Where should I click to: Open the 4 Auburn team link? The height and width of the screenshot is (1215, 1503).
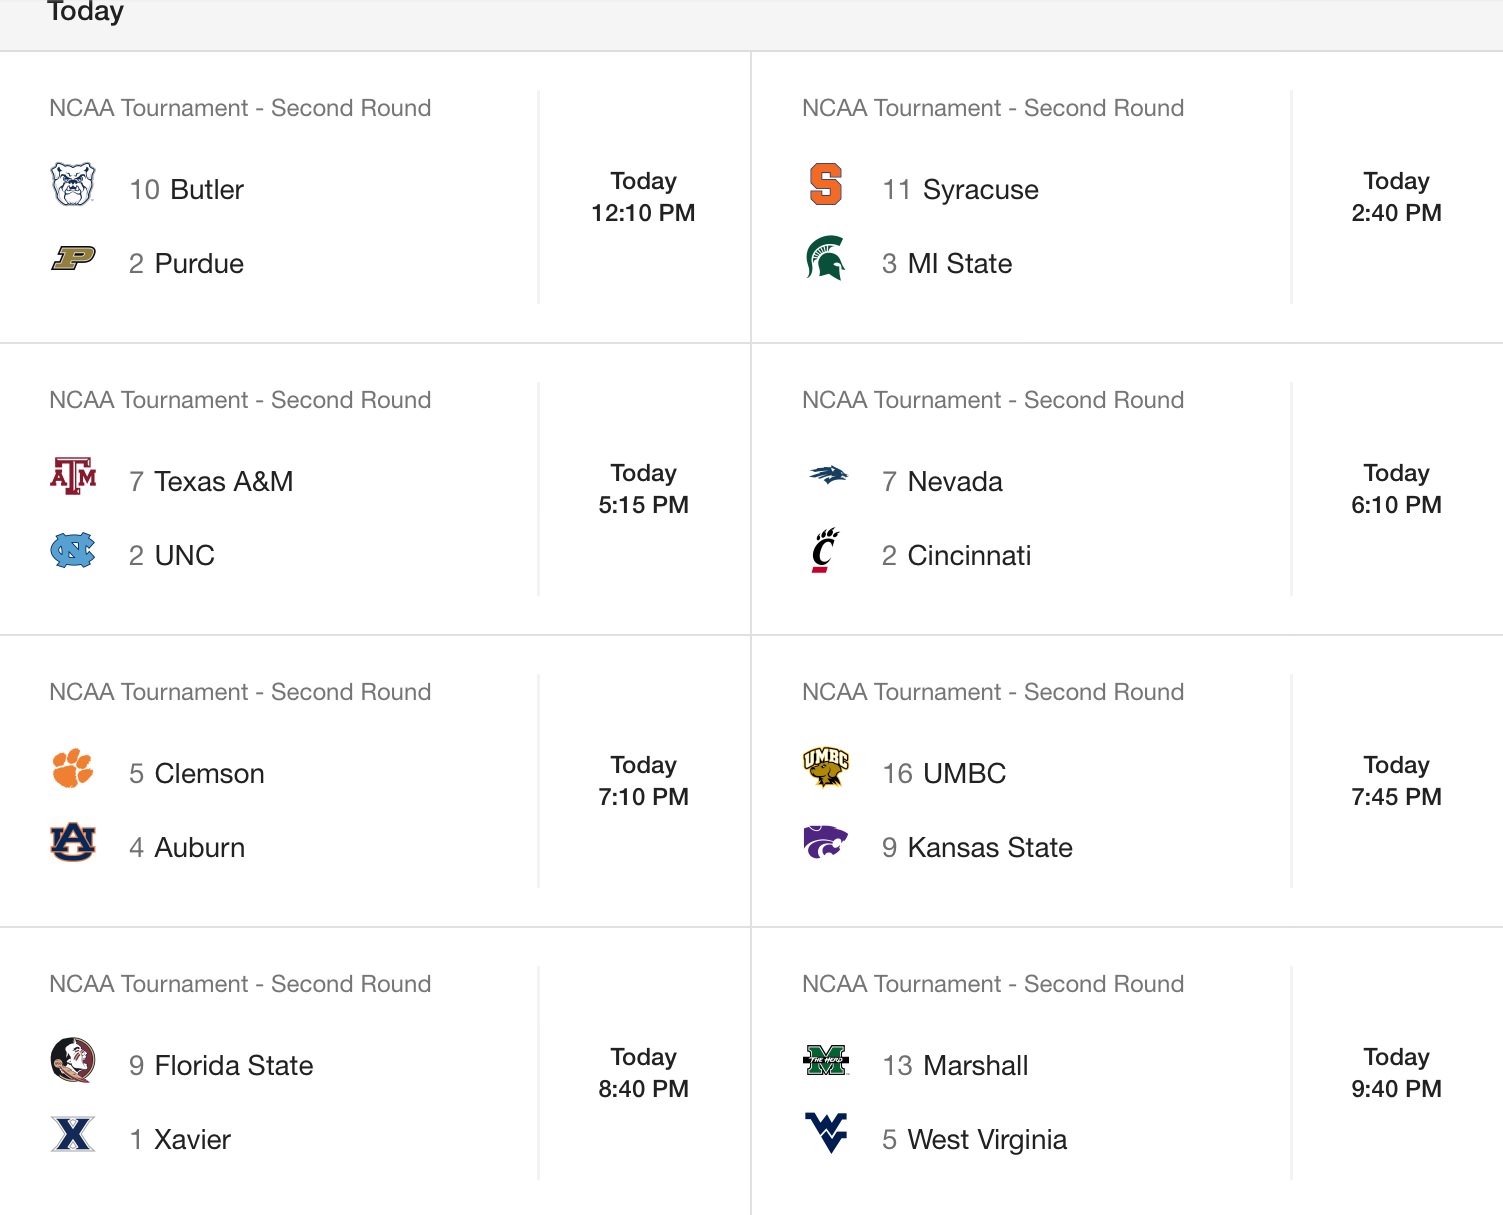point(187,847)
